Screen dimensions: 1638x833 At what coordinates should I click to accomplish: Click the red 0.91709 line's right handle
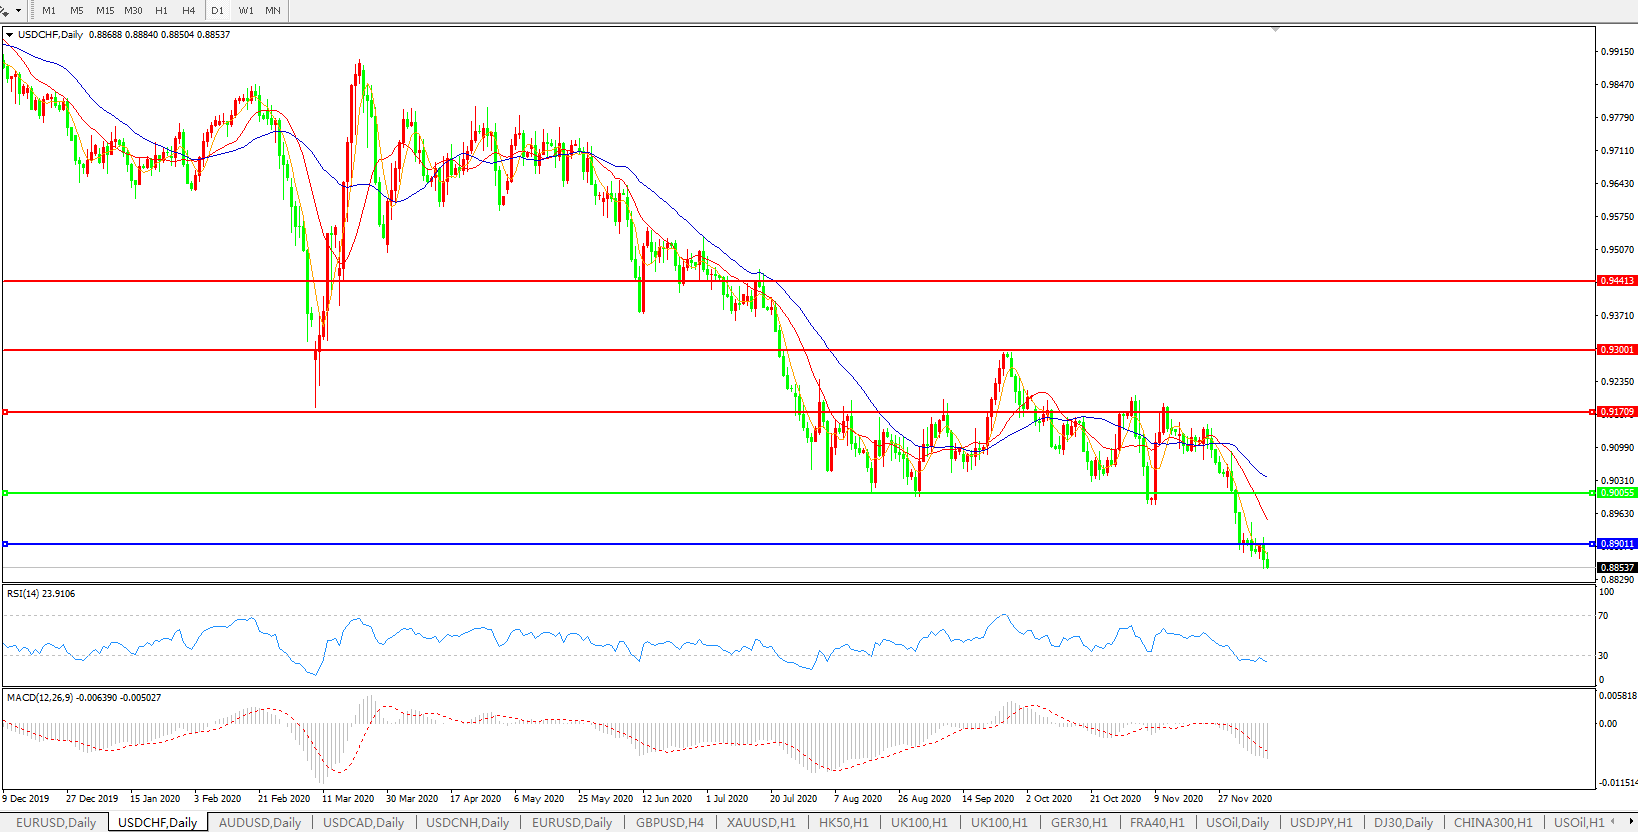pos(1592,412)
